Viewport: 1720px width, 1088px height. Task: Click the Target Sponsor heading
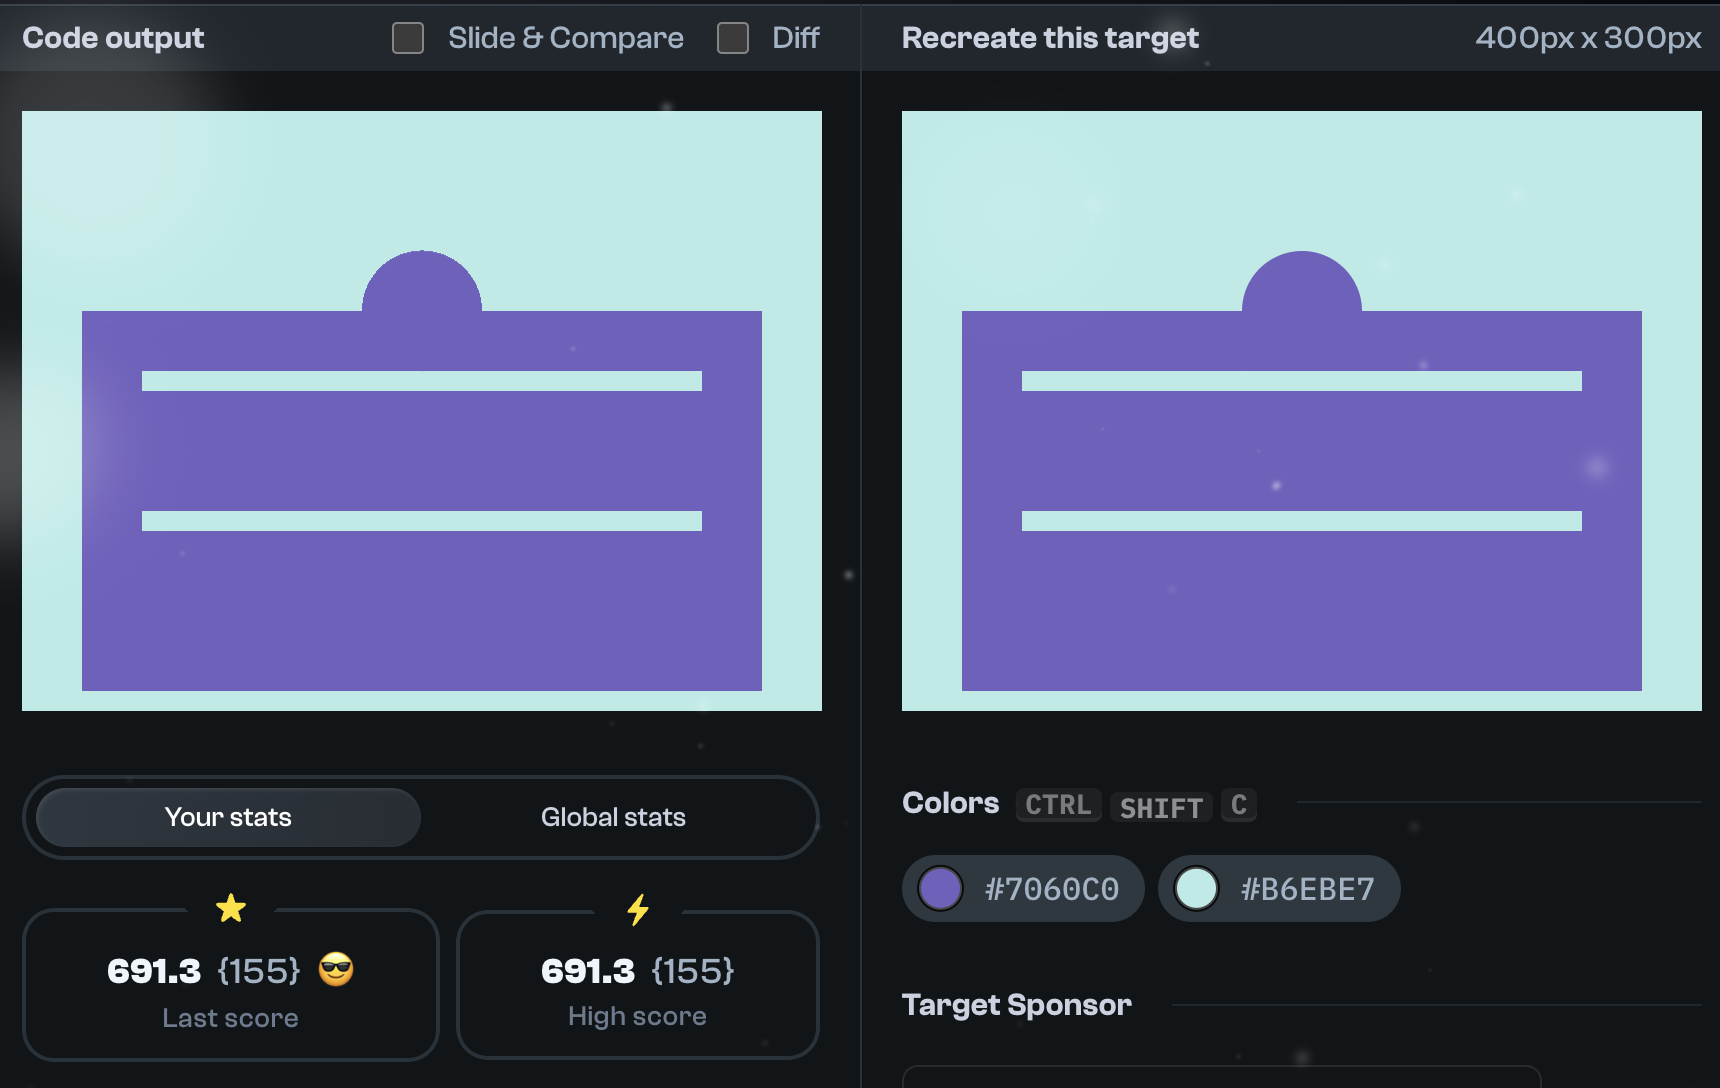click(1016, 1004)
